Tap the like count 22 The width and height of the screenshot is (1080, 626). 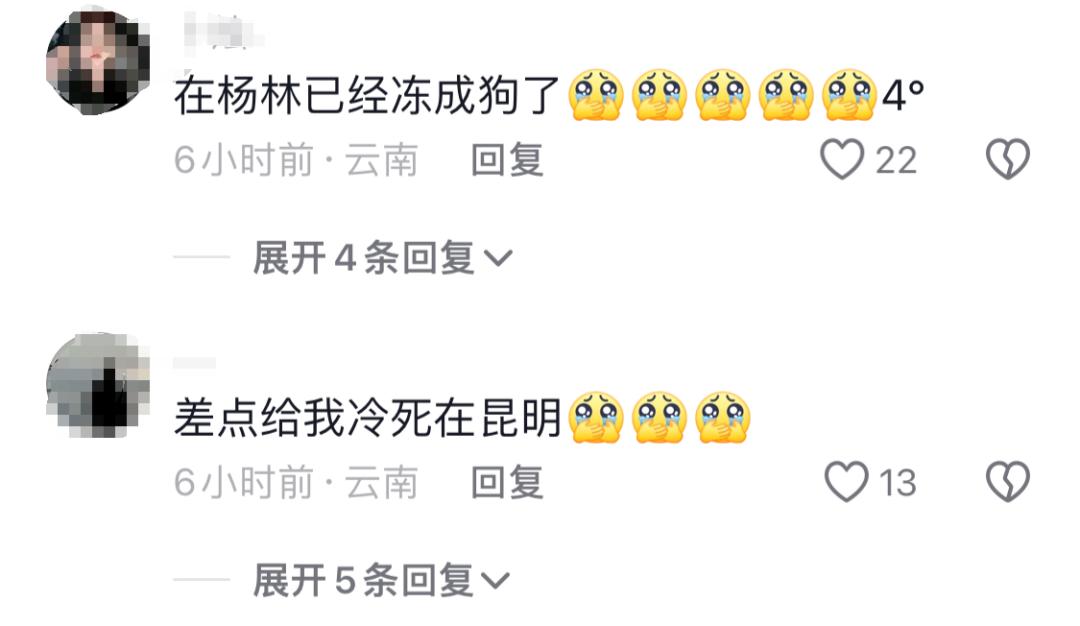(895, 160)
